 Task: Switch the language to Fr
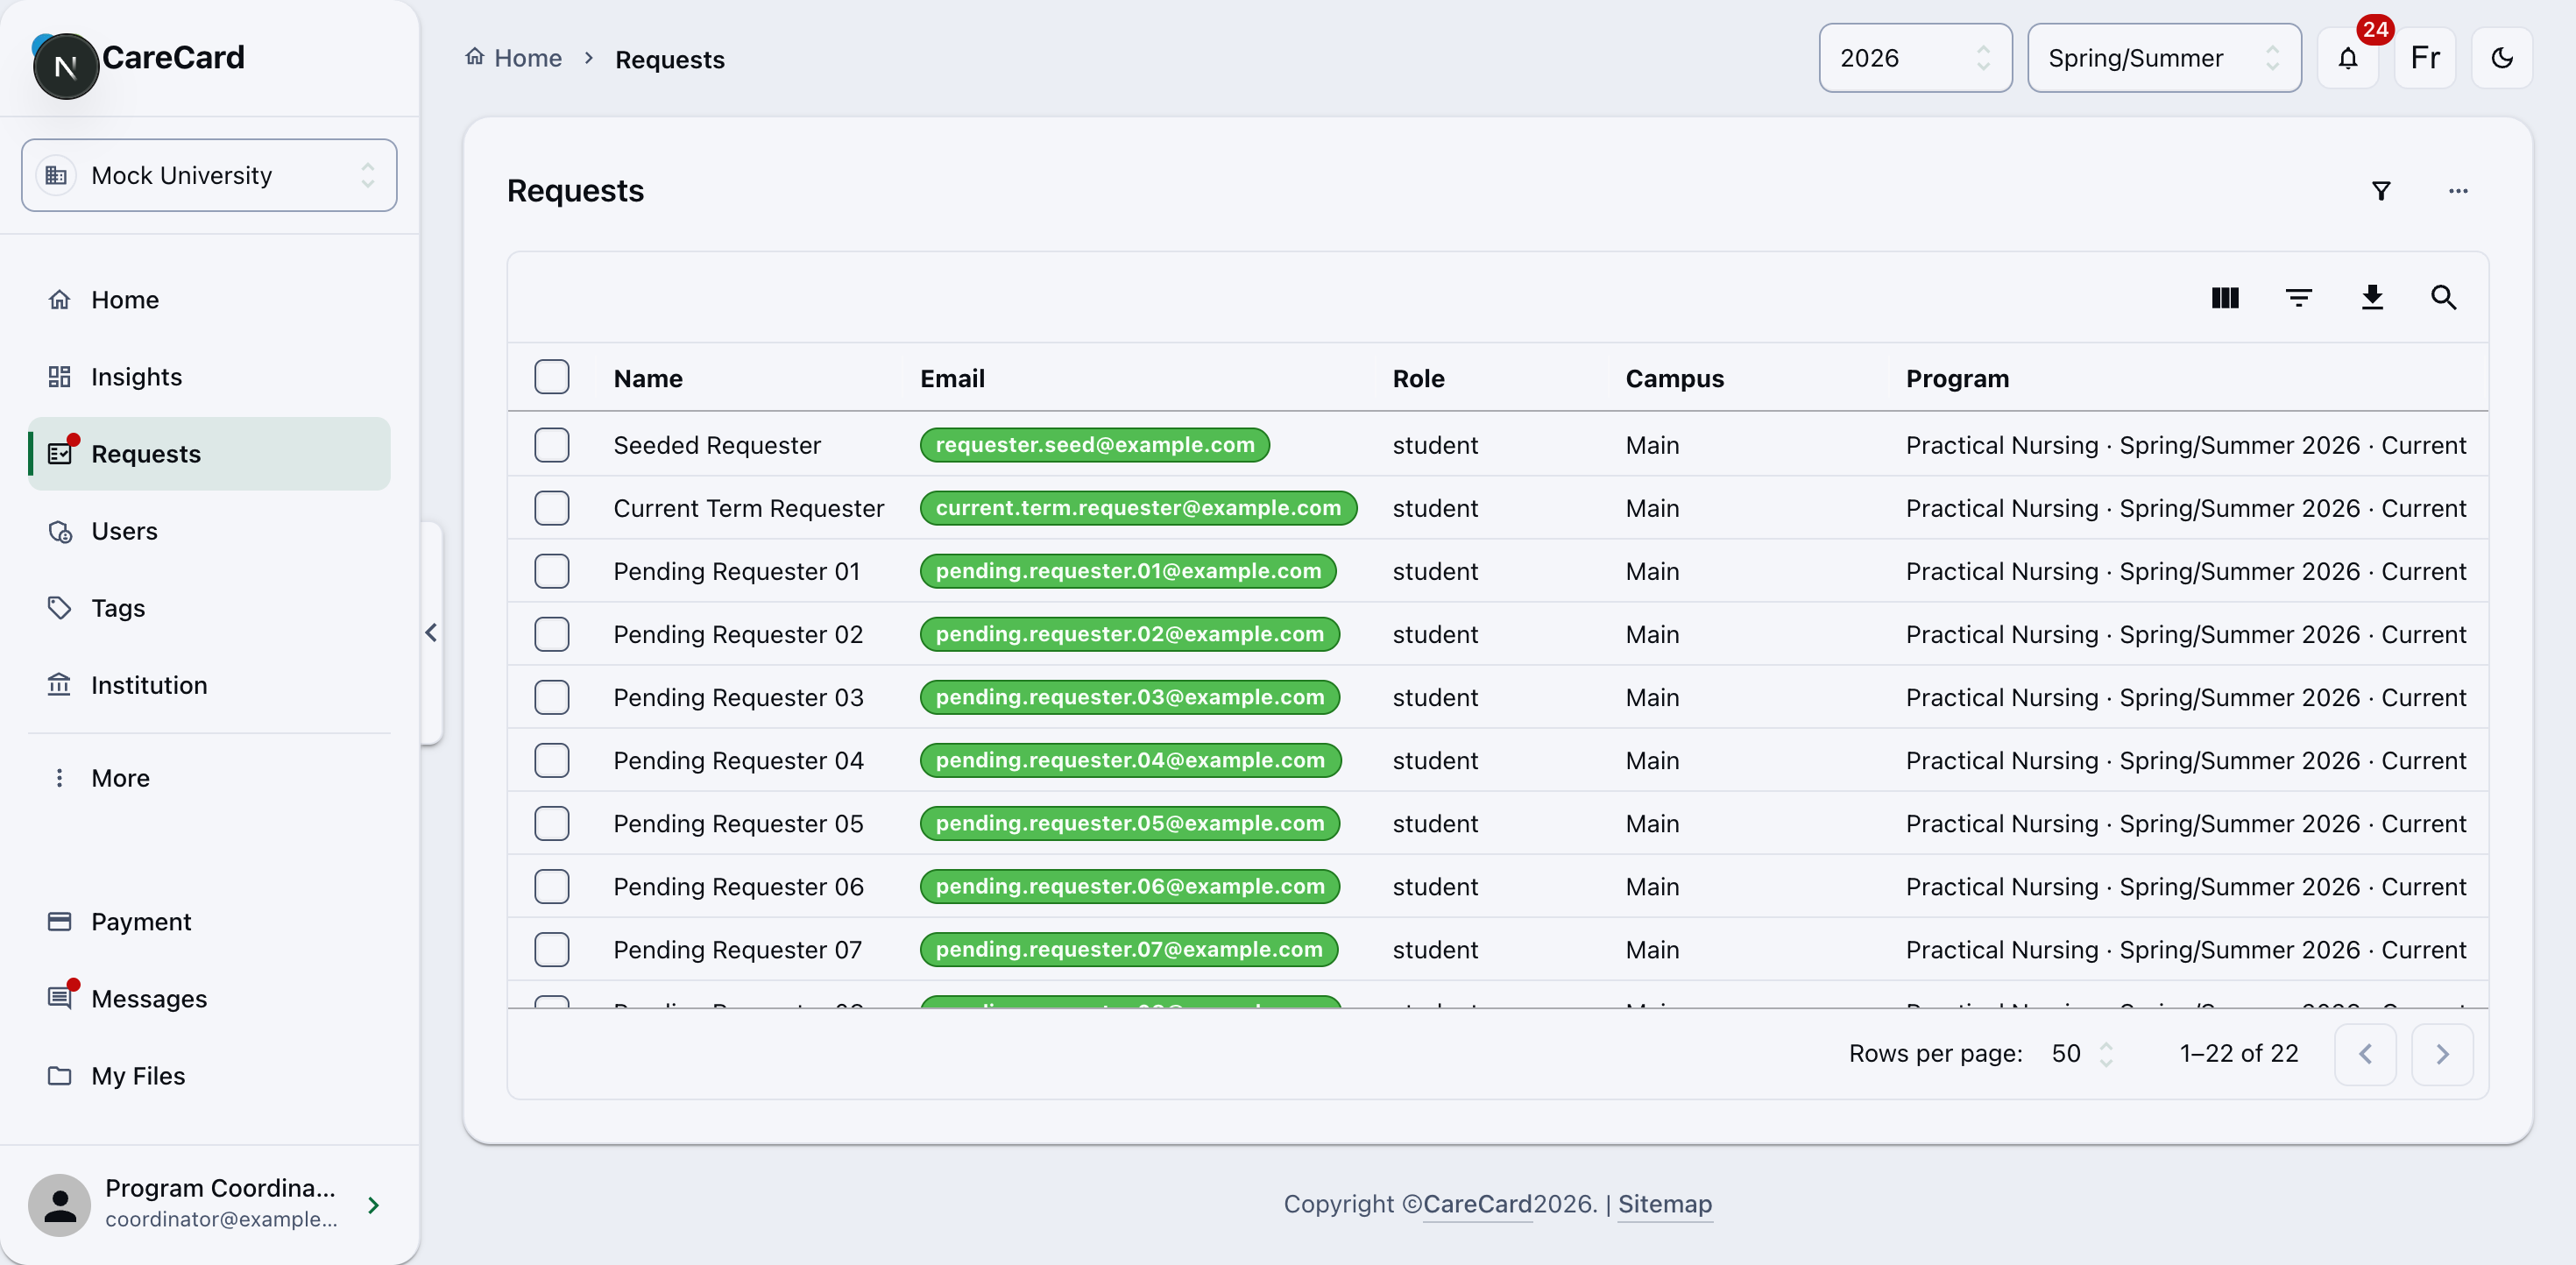pyautogui.click(x=2425, y=58)
